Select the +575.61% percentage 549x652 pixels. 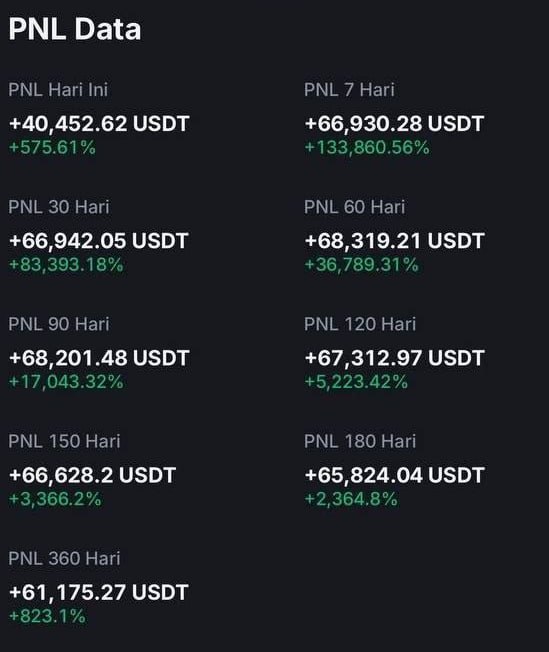tap(52, 148)
